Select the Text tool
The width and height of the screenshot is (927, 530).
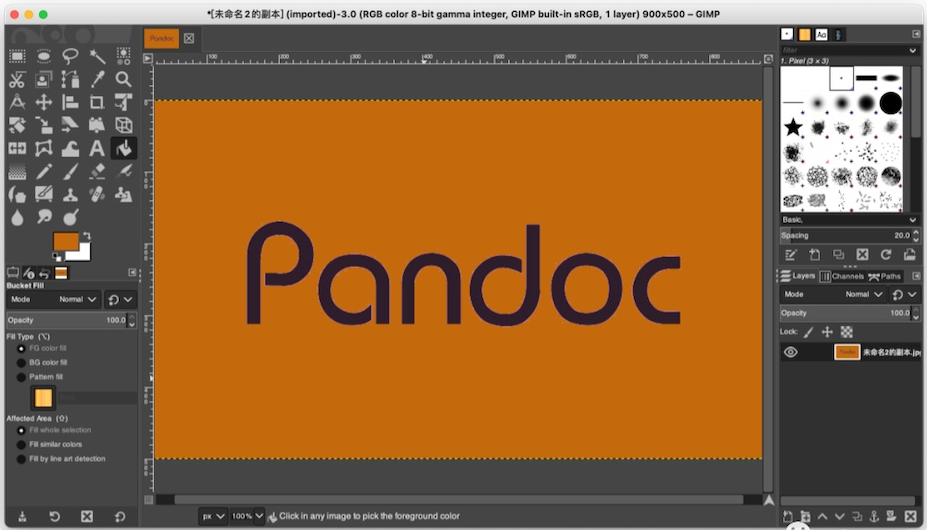tap(97, 148)
